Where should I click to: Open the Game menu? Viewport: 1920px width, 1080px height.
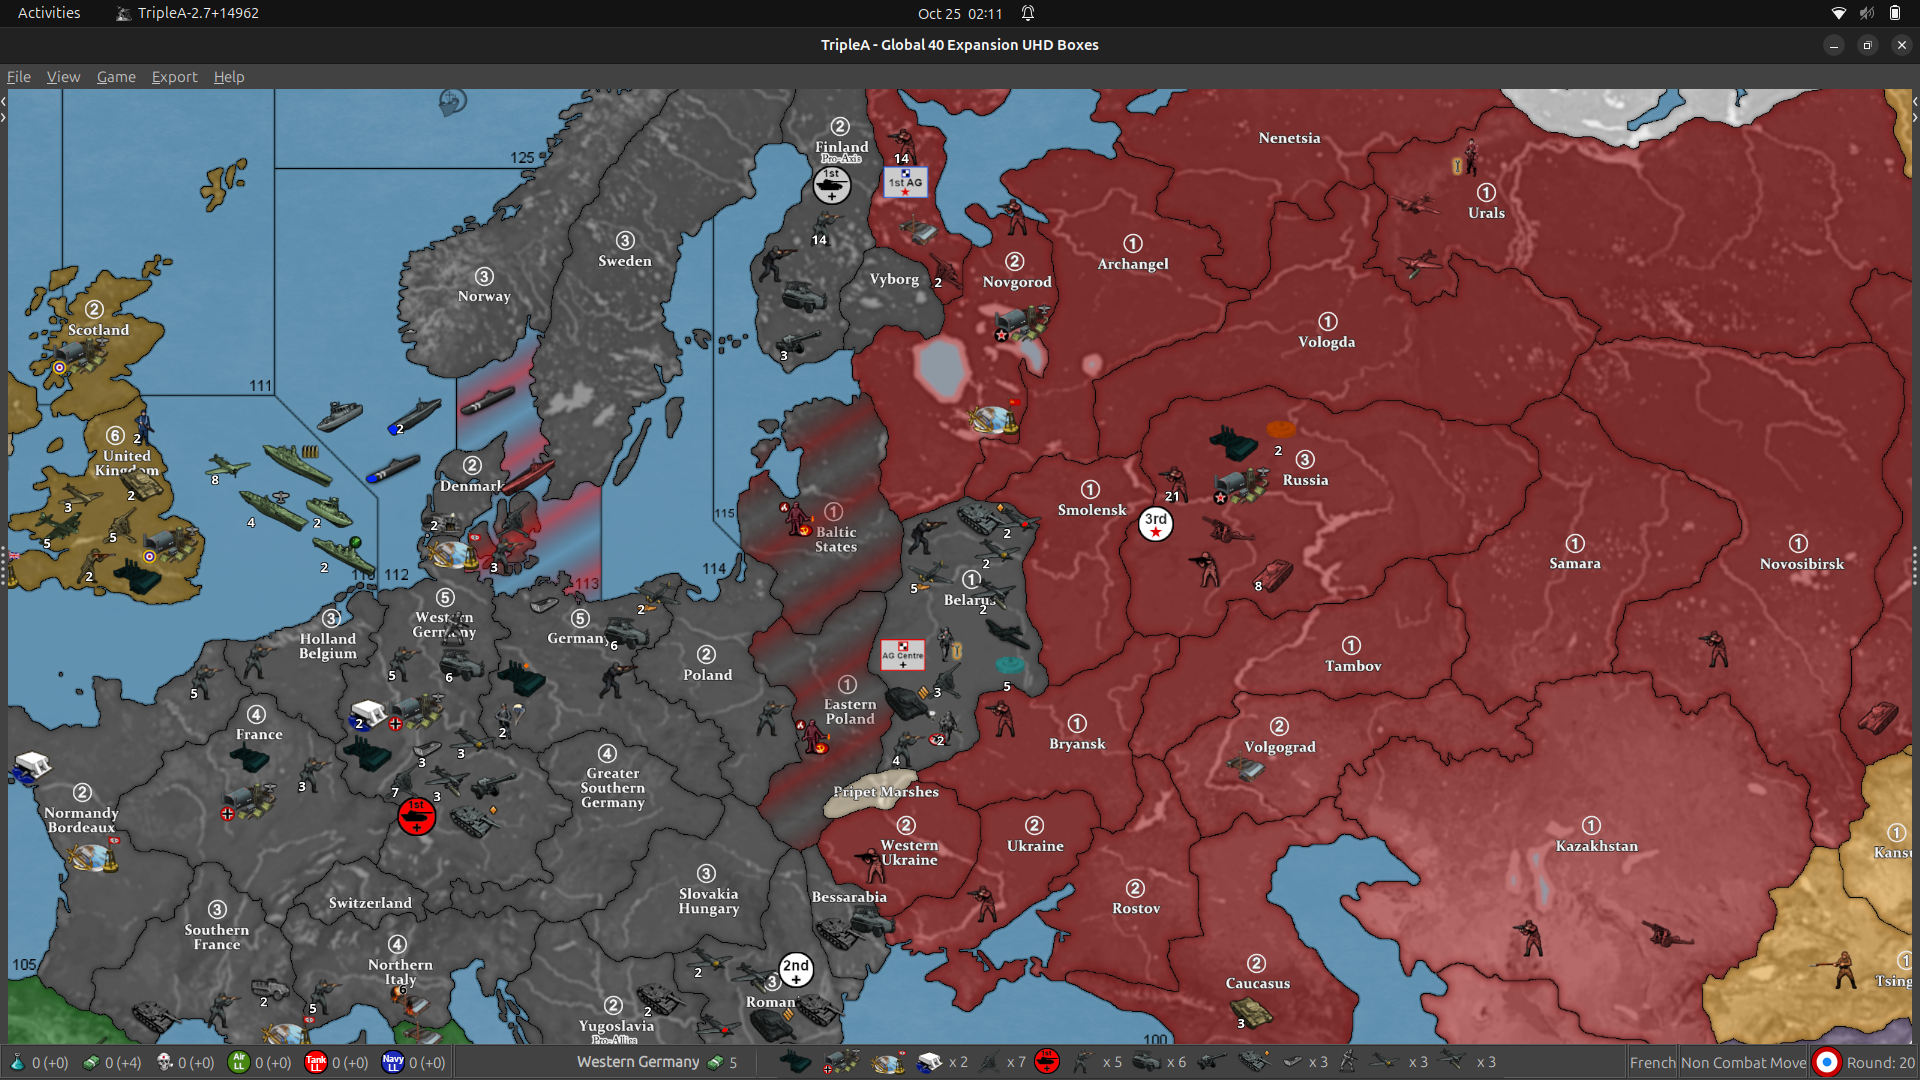pyautogui.click(x=116, y=77)
